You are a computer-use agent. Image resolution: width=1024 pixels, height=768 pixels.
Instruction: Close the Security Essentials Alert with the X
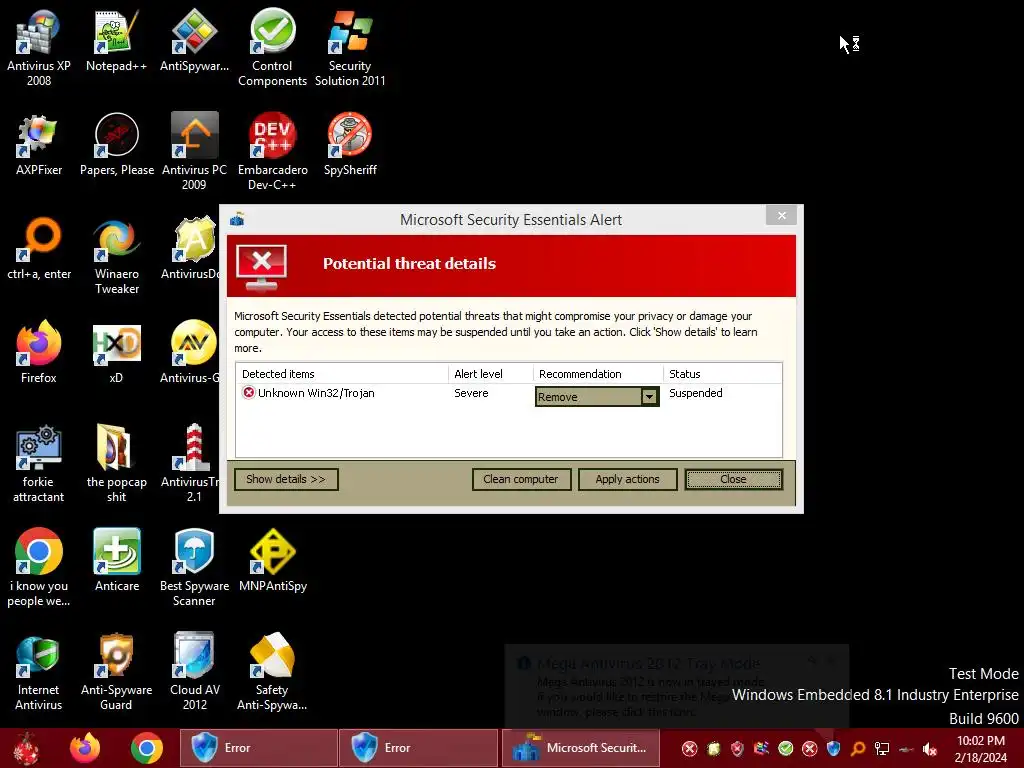coord(782,216)
